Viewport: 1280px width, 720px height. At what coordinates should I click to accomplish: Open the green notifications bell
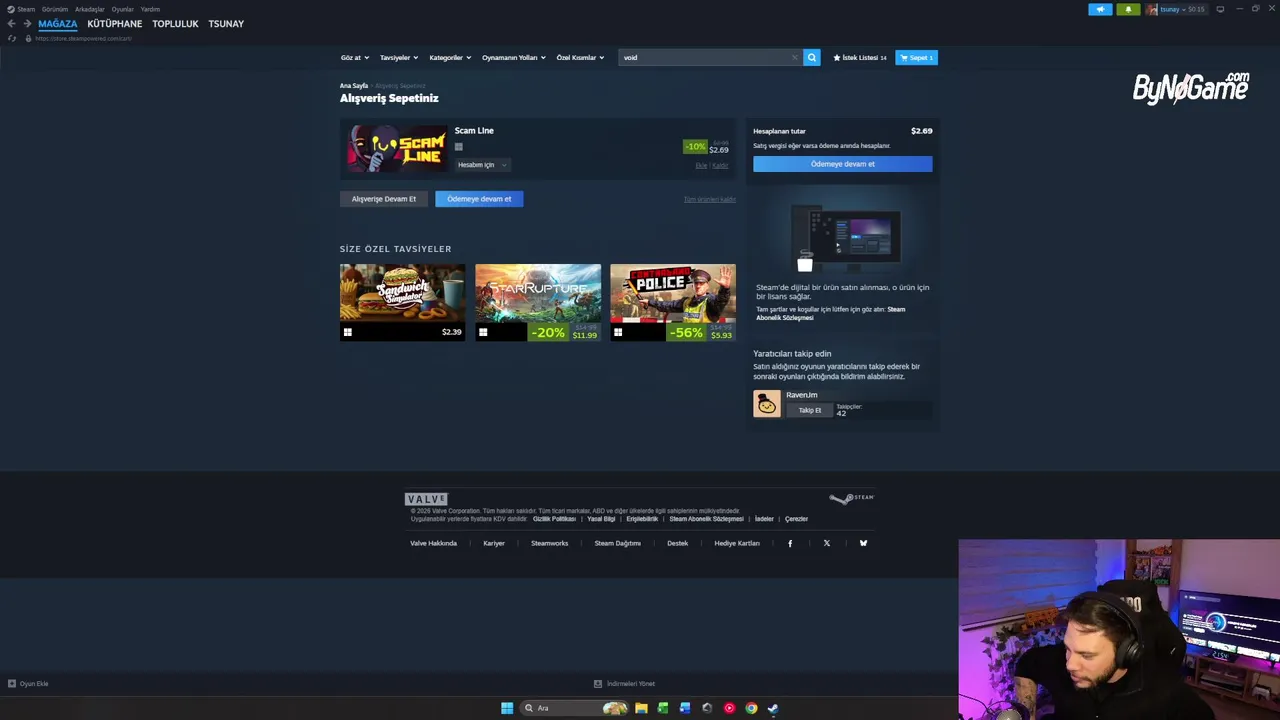(x=1128, y=9)
